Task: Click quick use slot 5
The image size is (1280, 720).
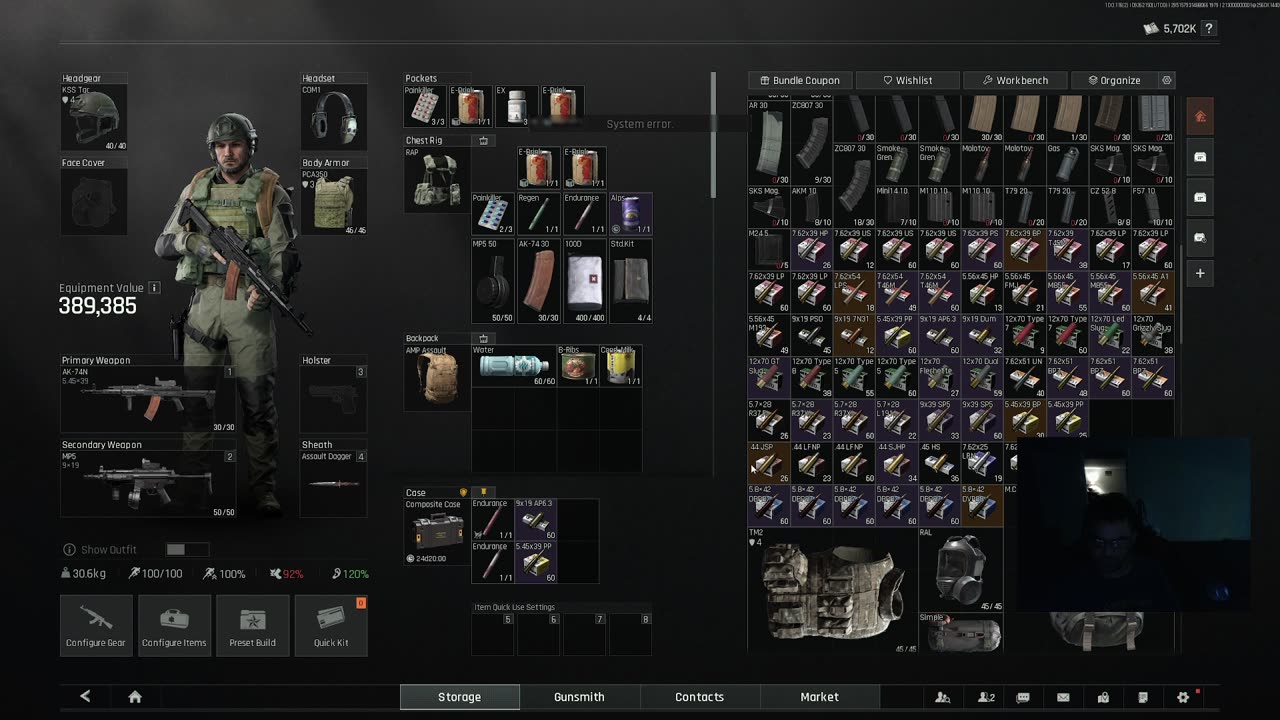Action: (493, 634)
